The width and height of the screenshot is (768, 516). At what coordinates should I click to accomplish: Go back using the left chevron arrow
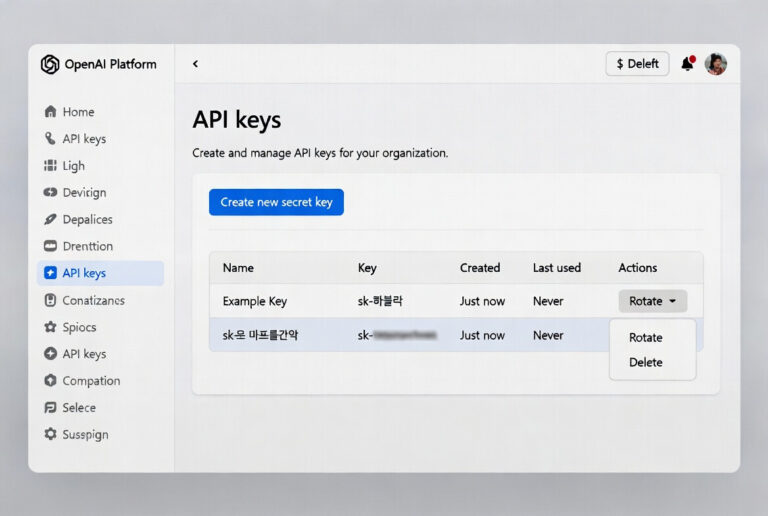[x=195, y=64]
